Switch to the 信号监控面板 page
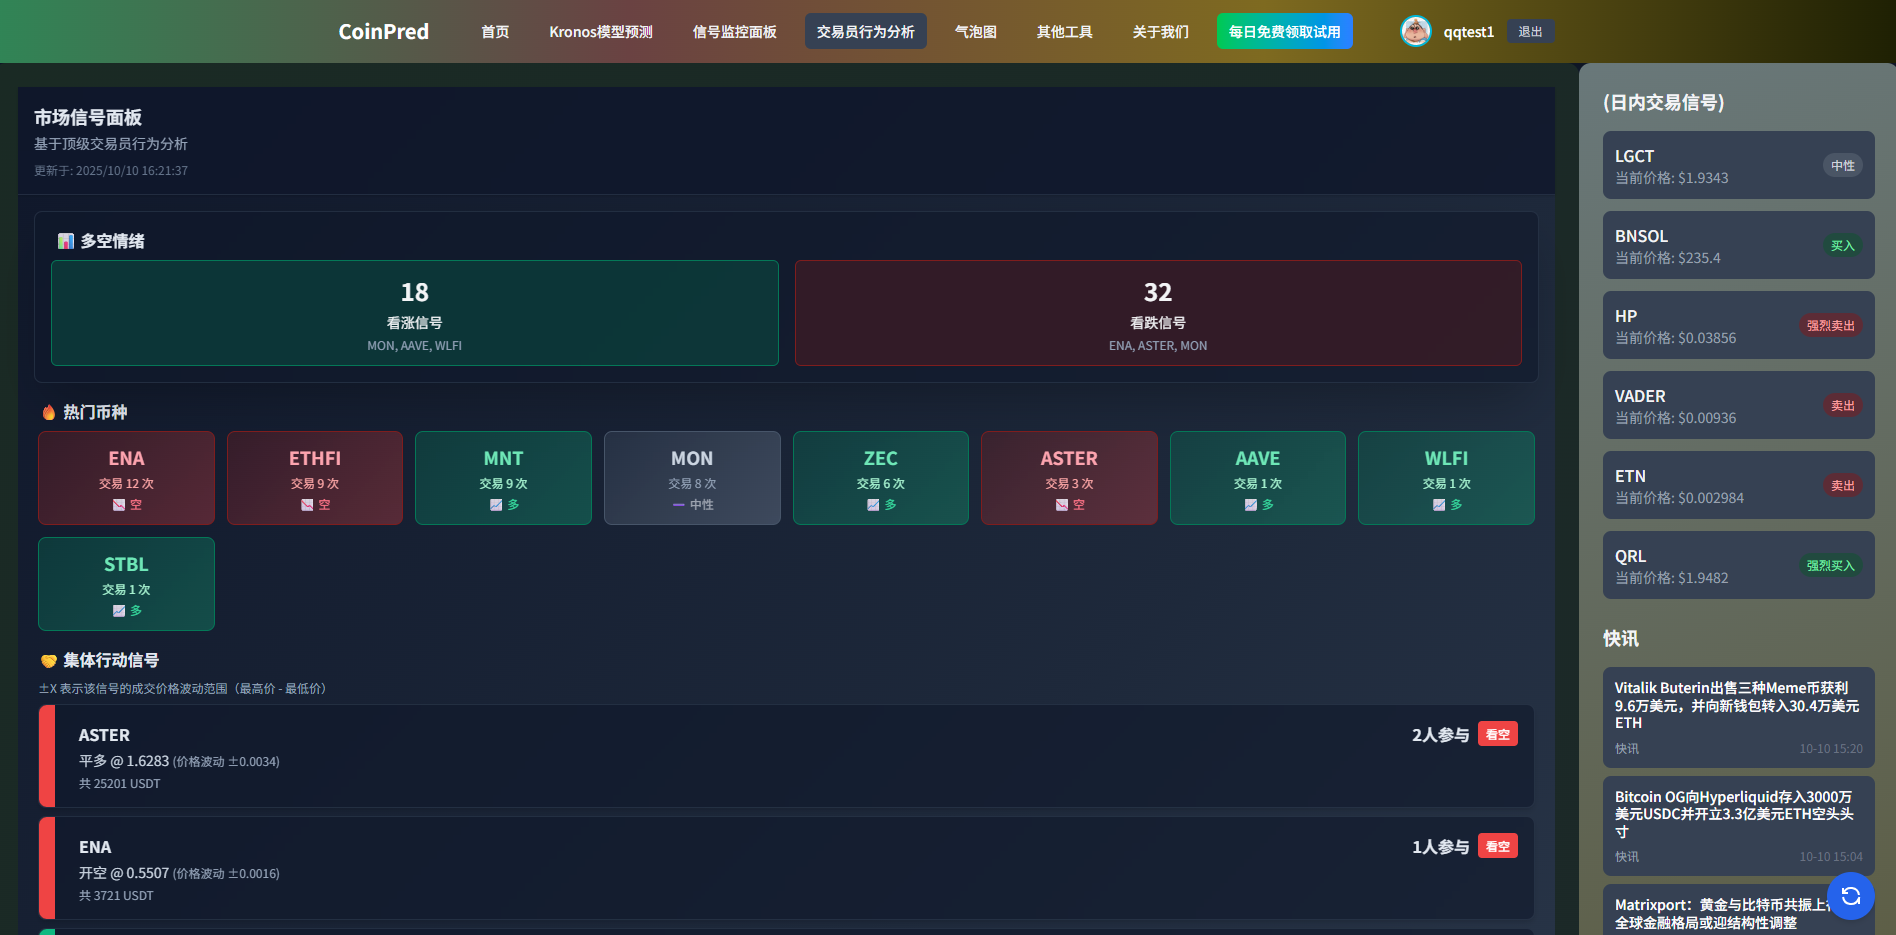Image resolution: width=1896 pixels, height=935 pixels. point(734,32)
